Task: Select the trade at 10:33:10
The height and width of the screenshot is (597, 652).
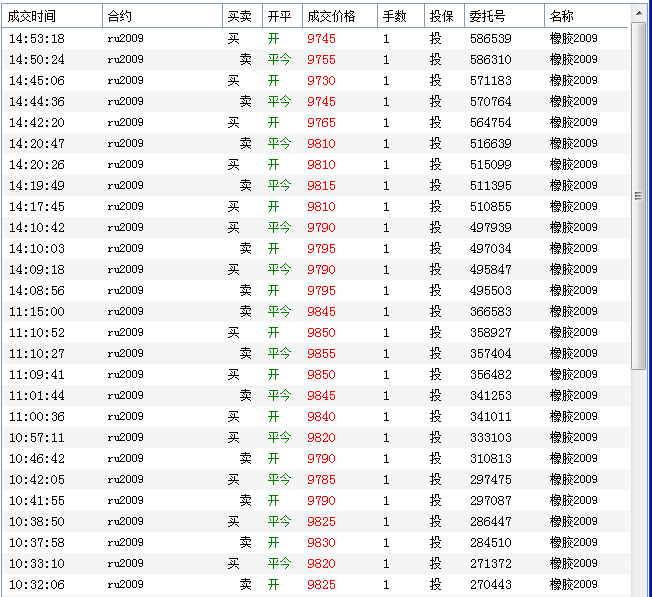Action: tap(316, 563)
